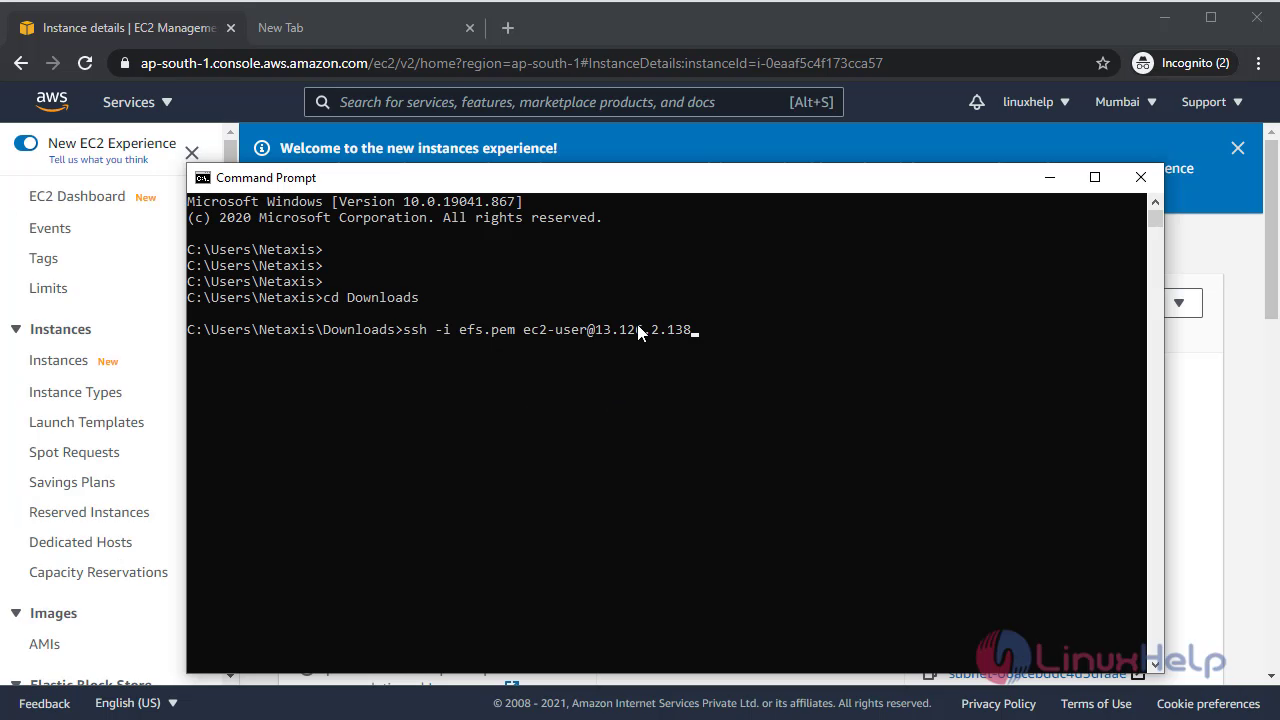
Task: Open the Chrome three-dot menu
Action: tap(1256, 63)
